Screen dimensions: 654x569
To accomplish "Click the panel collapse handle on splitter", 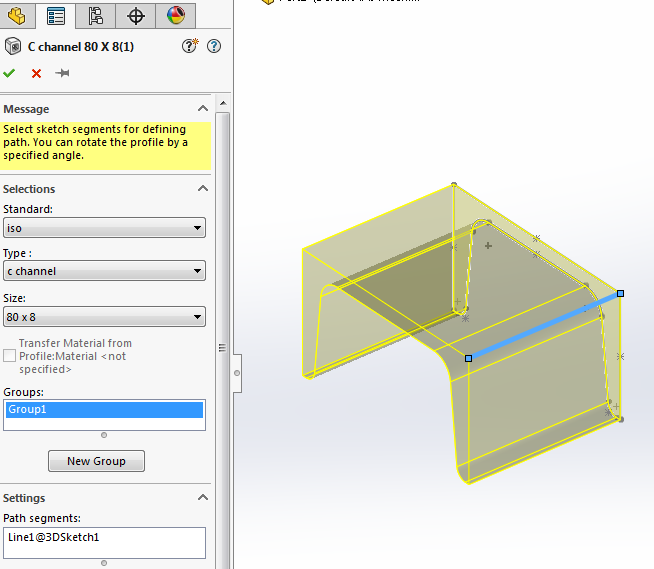I will click(x=236, y=373).
